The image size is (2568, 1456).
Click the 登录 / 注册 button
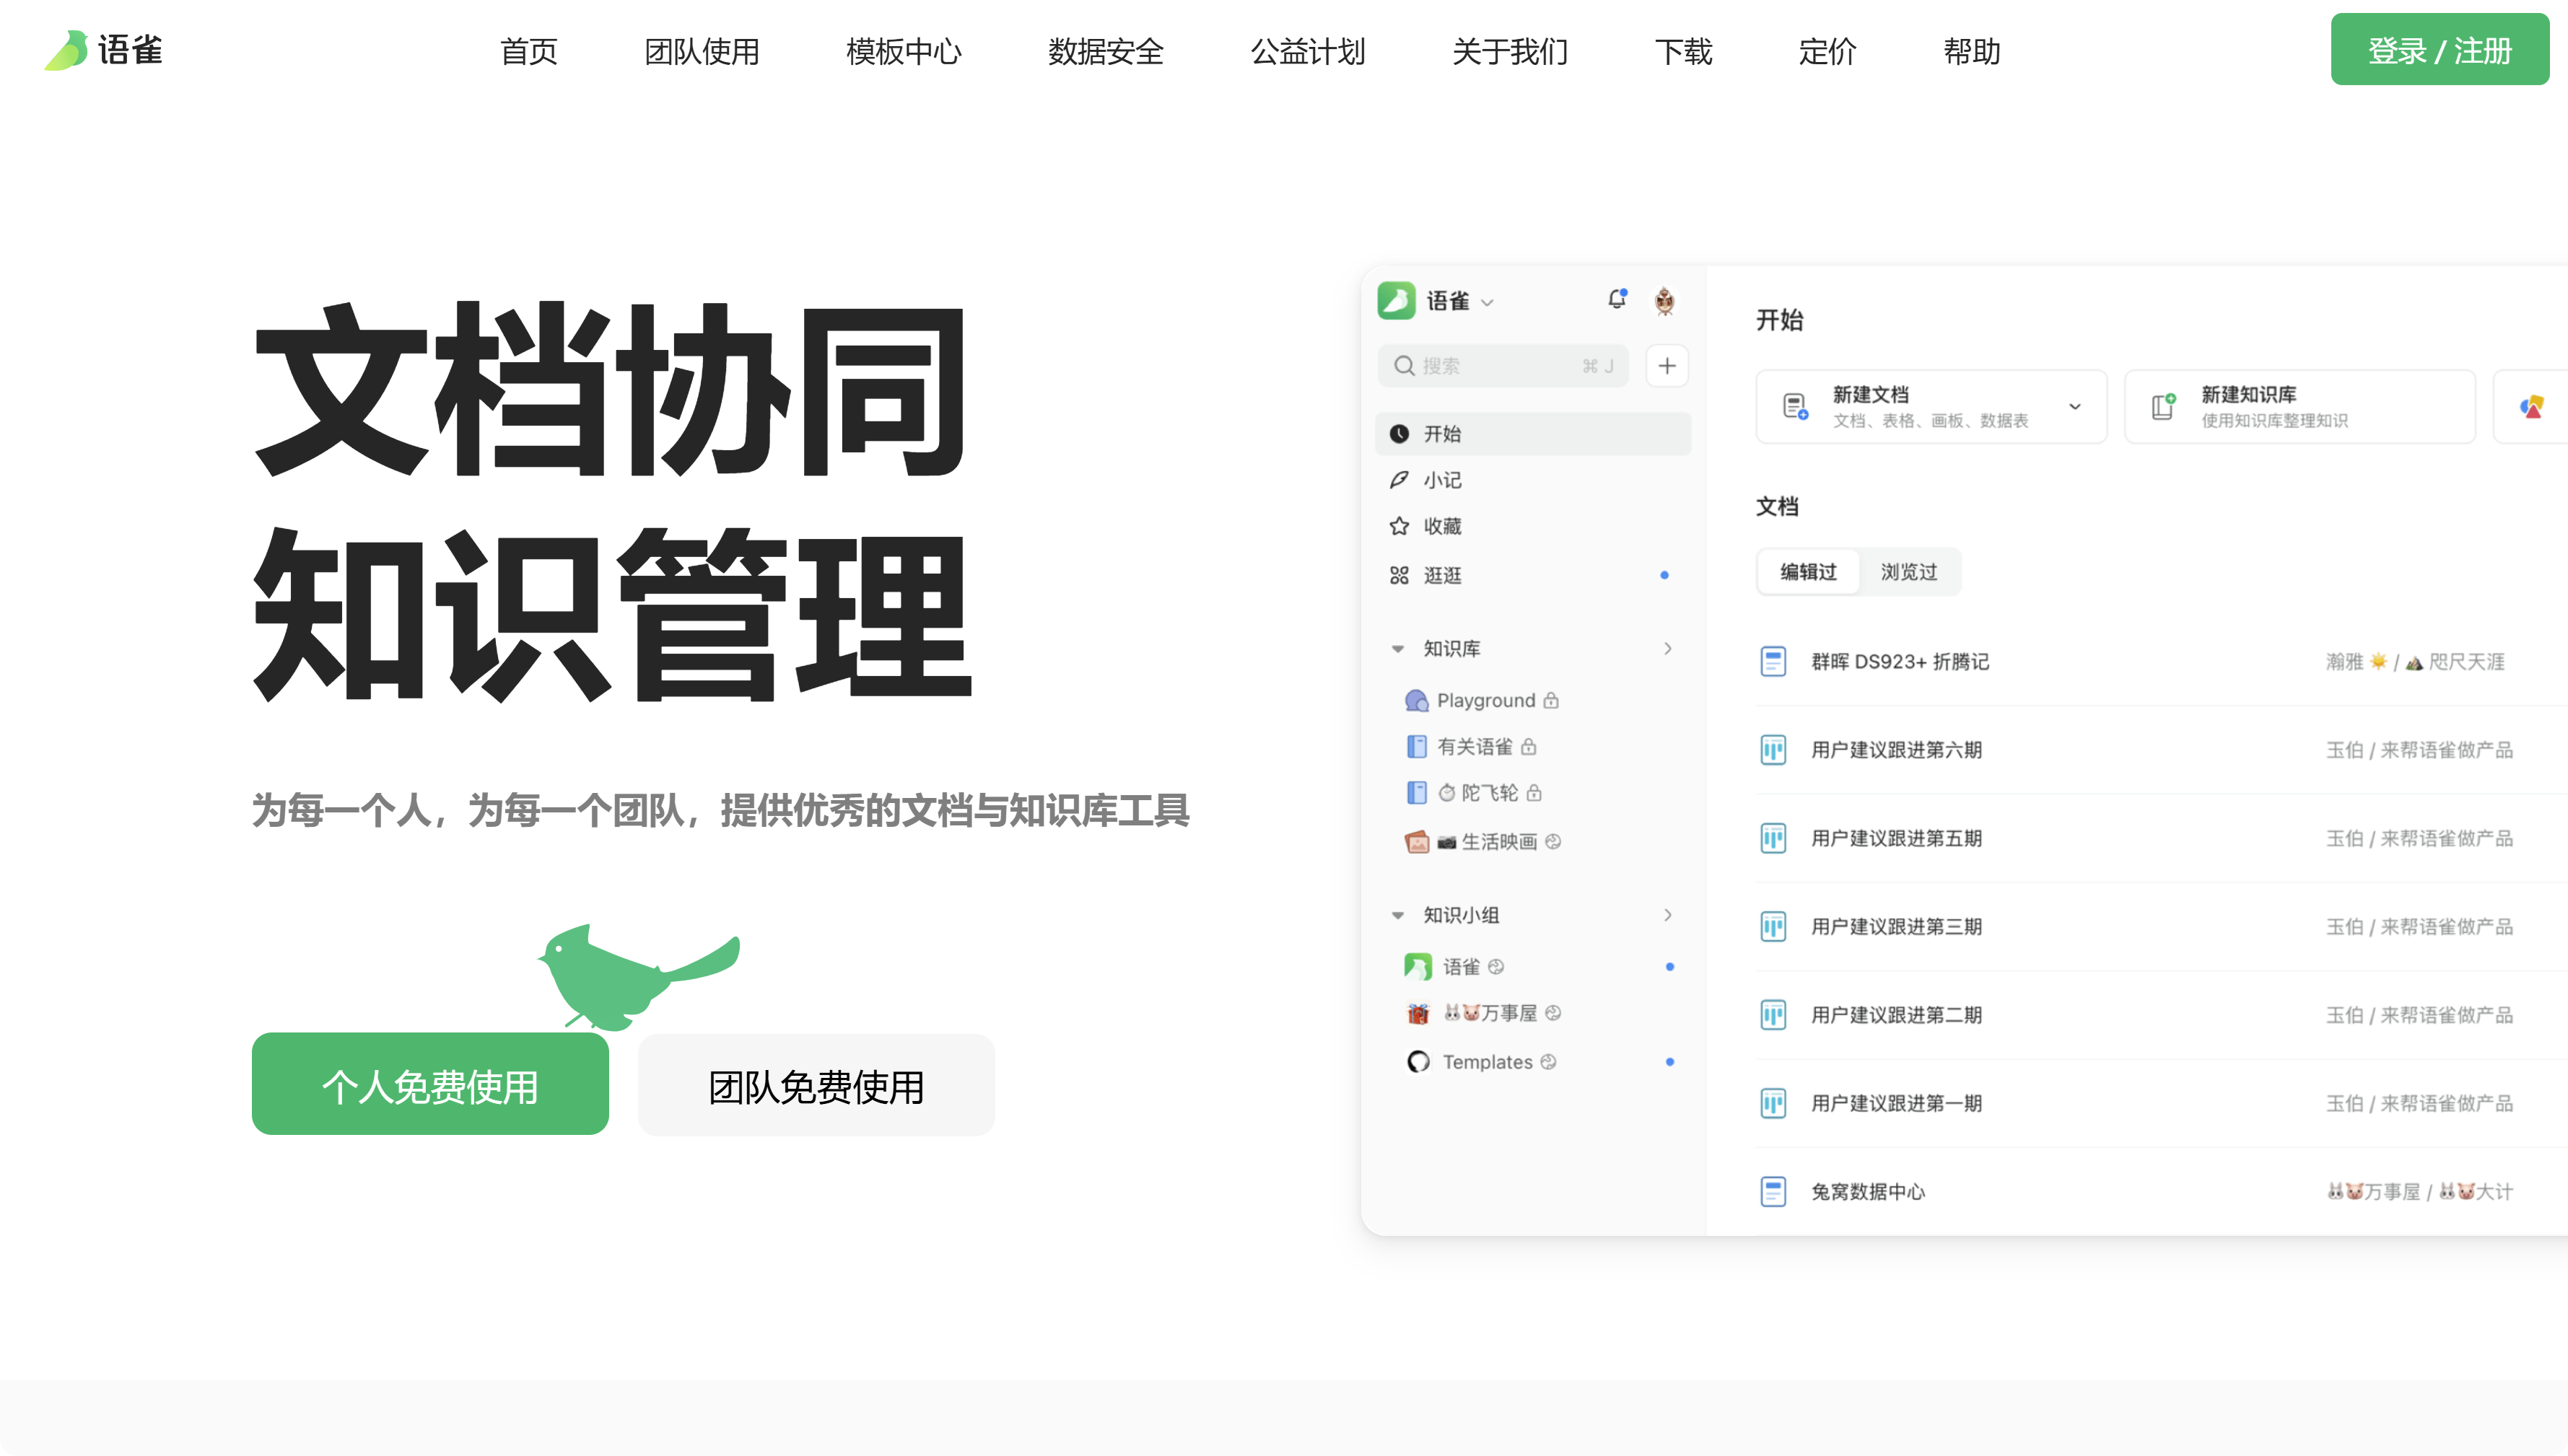tap(2439, 50)
